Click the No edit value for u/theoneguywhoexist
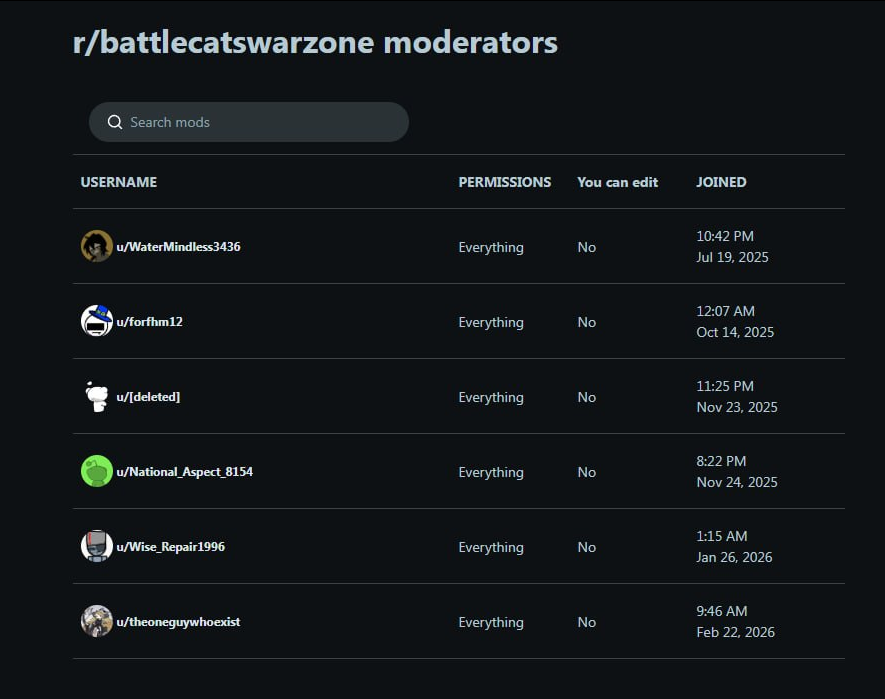This screenshot has height=699, width=885. click(x=586, y=622)
